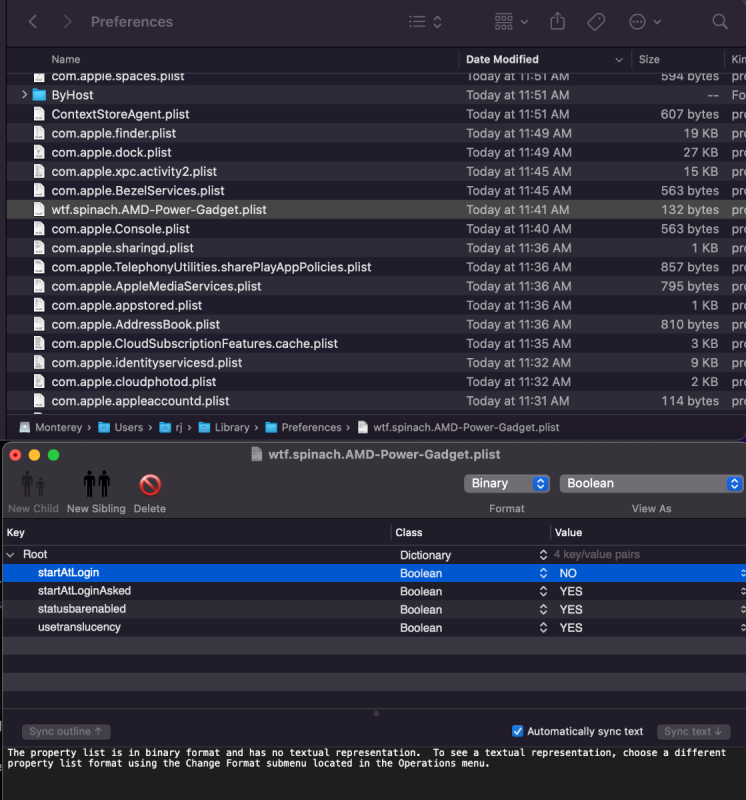Click the com.apple.Console.plist document icon
This screenshot has height=800, width=746.
pos(39,229)
